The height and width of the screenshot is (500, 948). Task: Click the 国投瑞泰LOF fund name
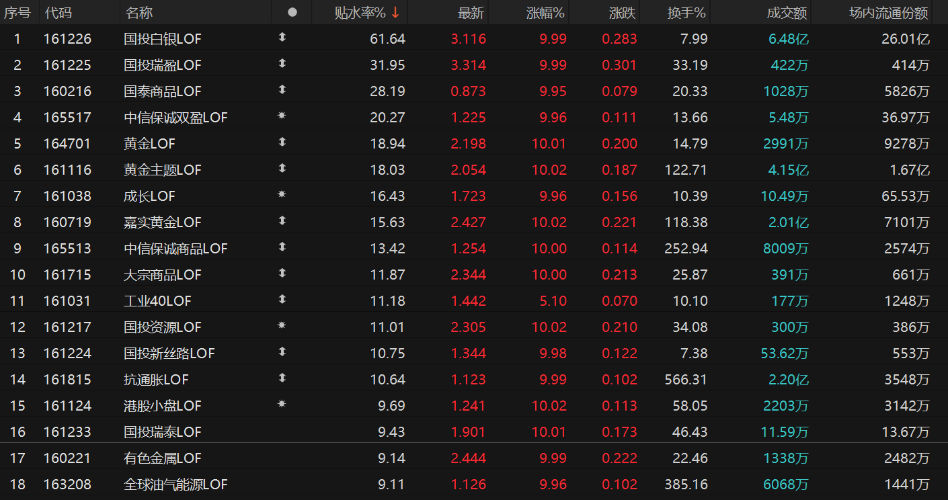[162, 432]
